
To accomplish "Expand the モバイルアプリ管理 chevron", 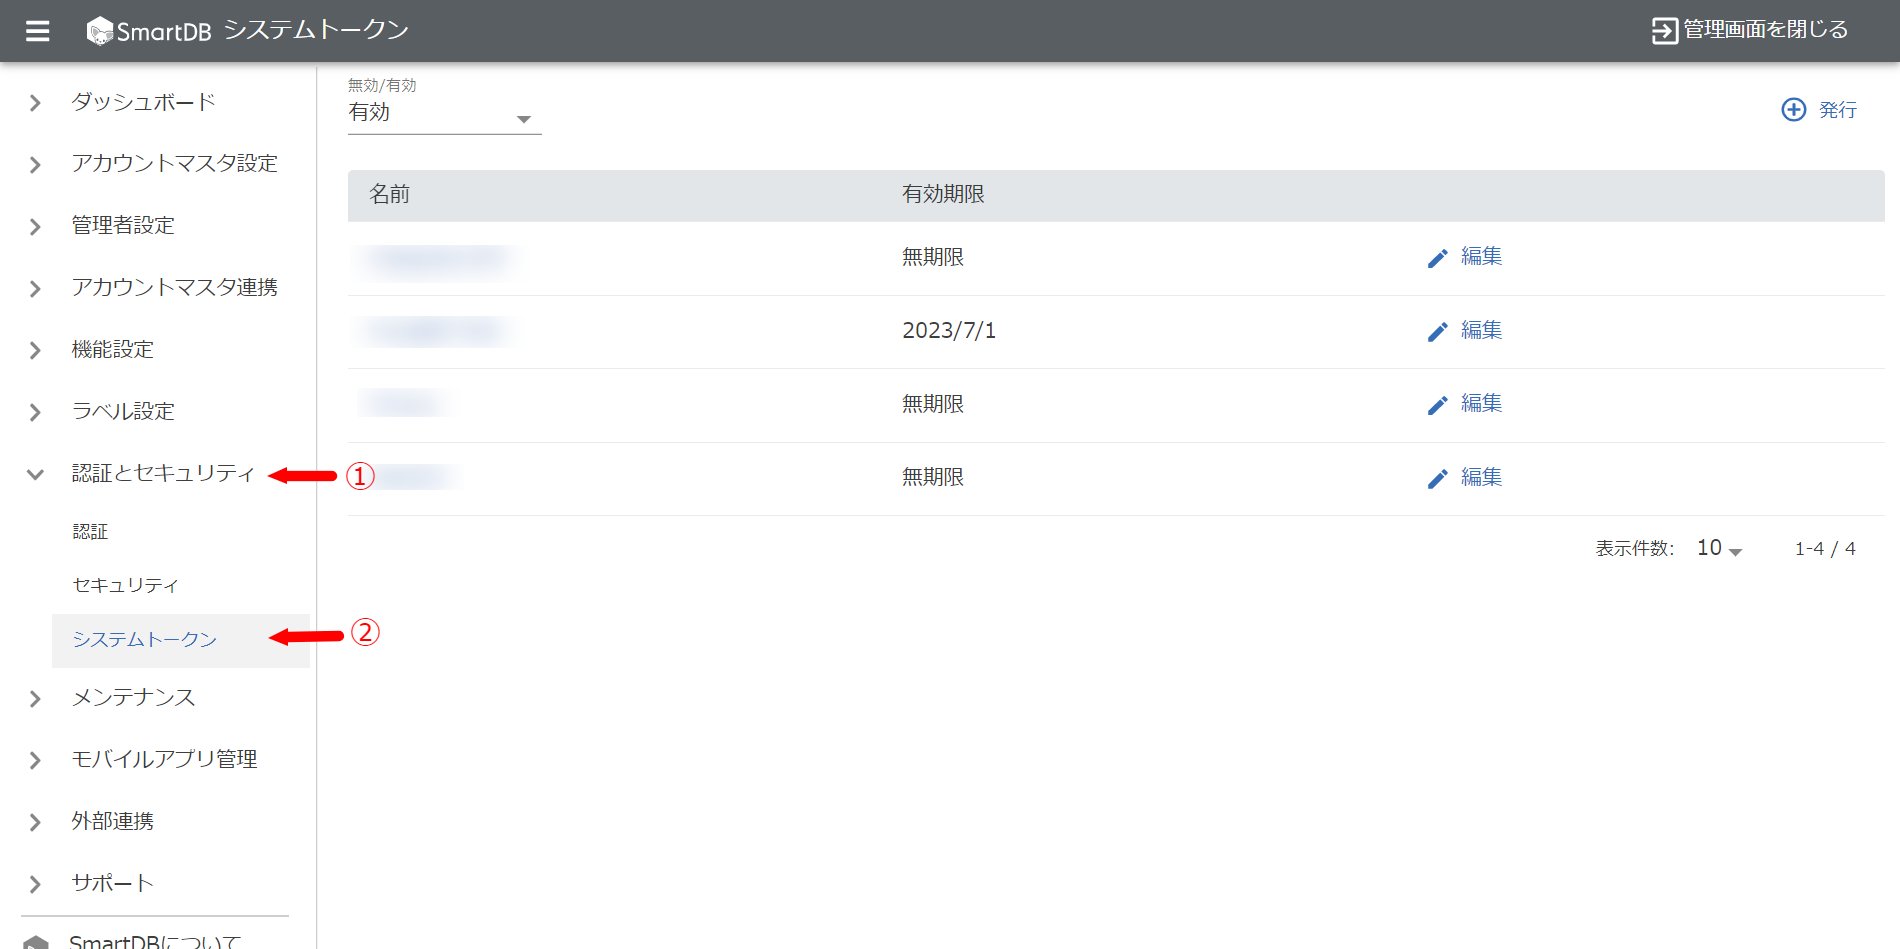I will pyautogui.click(x=35, y=760).
